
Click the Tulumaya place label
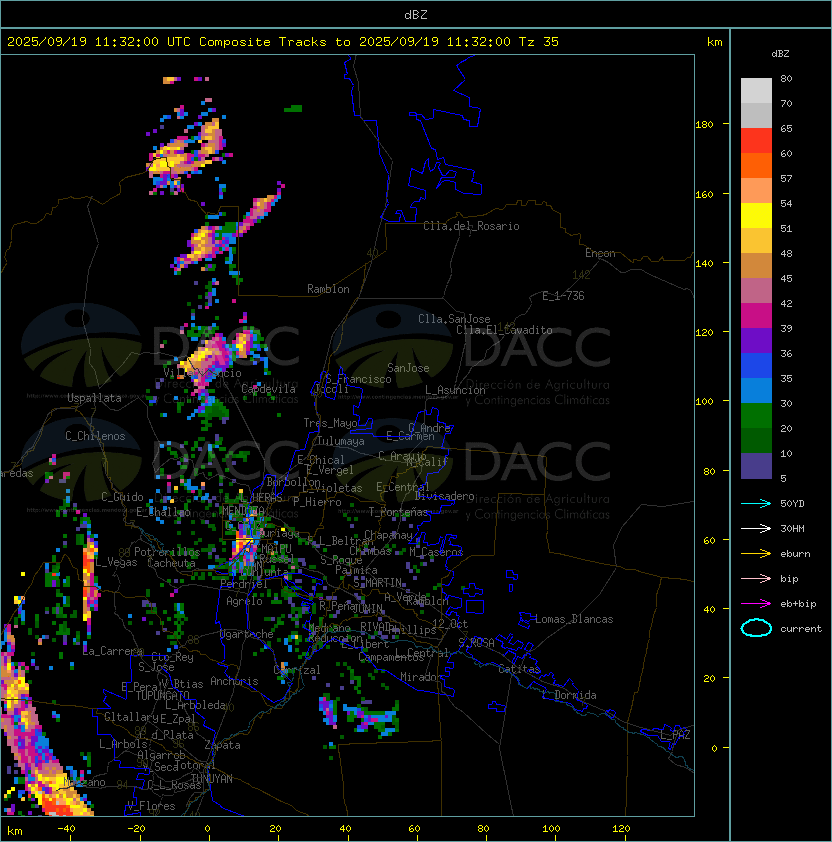pyautogui.click(x=341, y=441)
